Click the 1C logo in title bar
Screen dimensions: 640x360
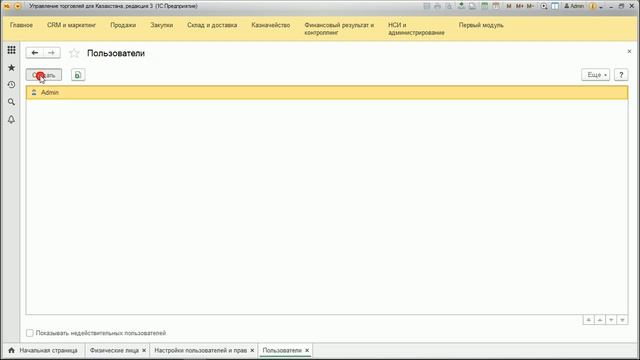click(7, 6)
